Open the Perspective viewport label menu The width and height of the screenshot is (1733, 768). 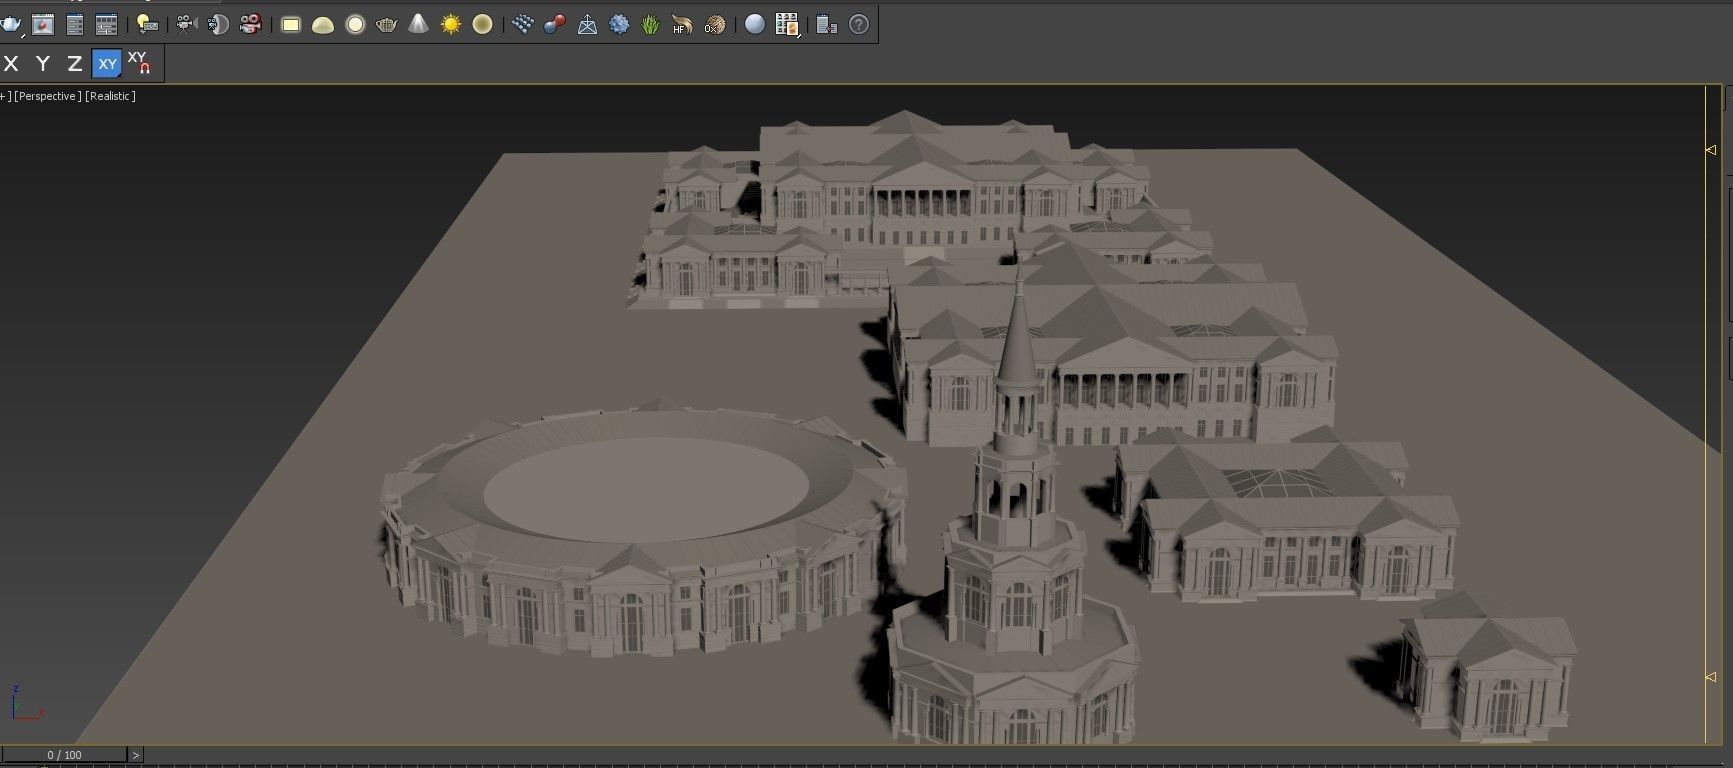point(47,96)
